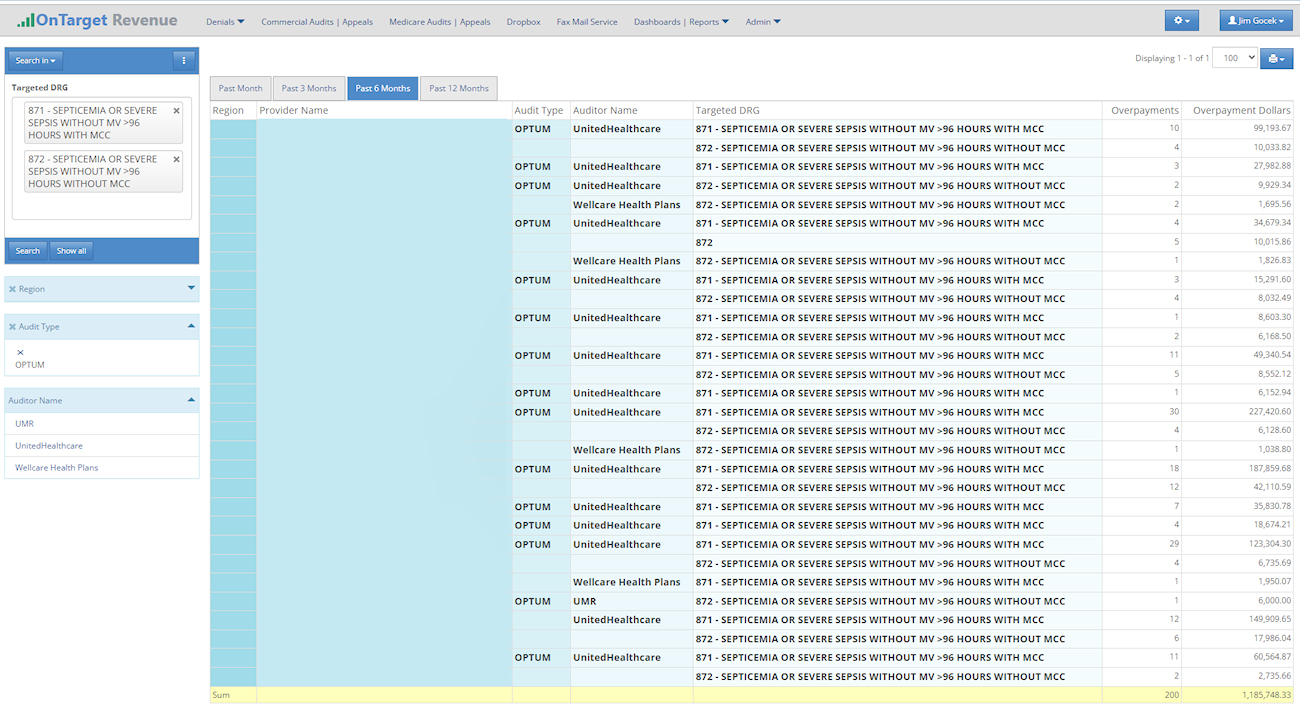This screenshot has width=1300, height=709.
Task: Click the Targeted DRG label in search panel
Action: click(40, 88)
